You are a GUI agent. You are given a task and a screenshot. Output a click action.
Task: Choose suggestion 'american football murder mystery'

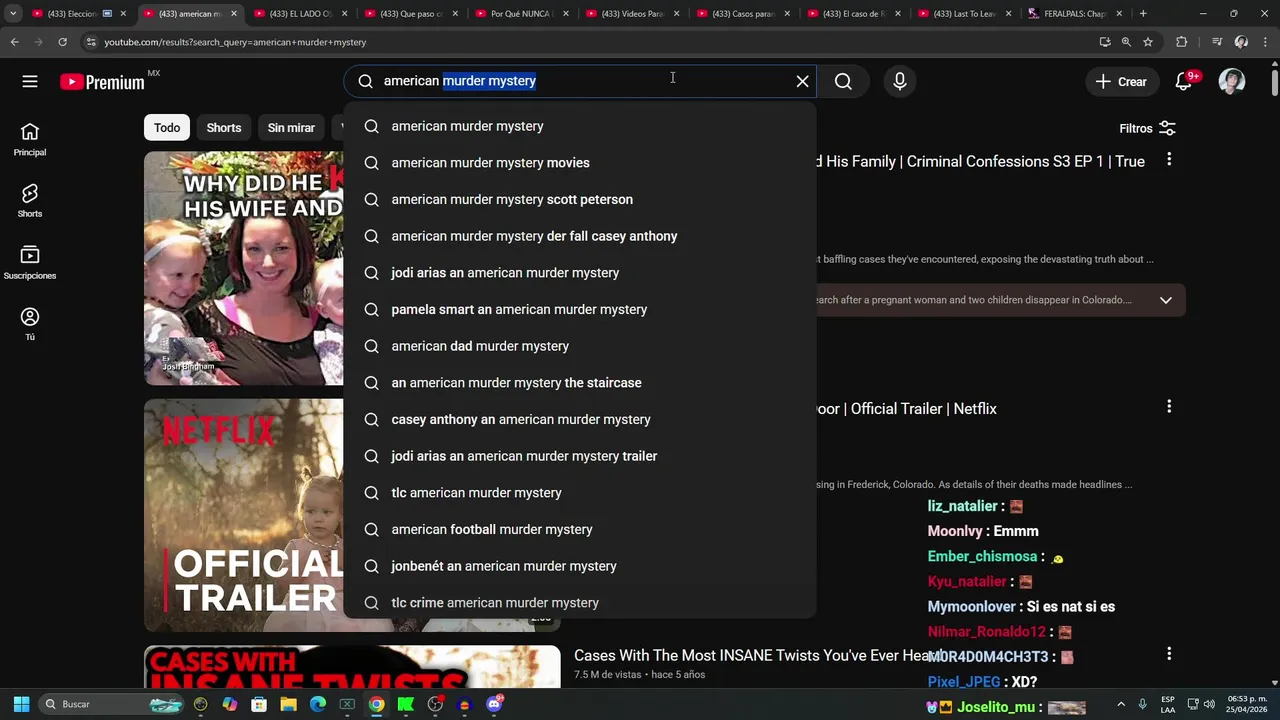(580, 529)
